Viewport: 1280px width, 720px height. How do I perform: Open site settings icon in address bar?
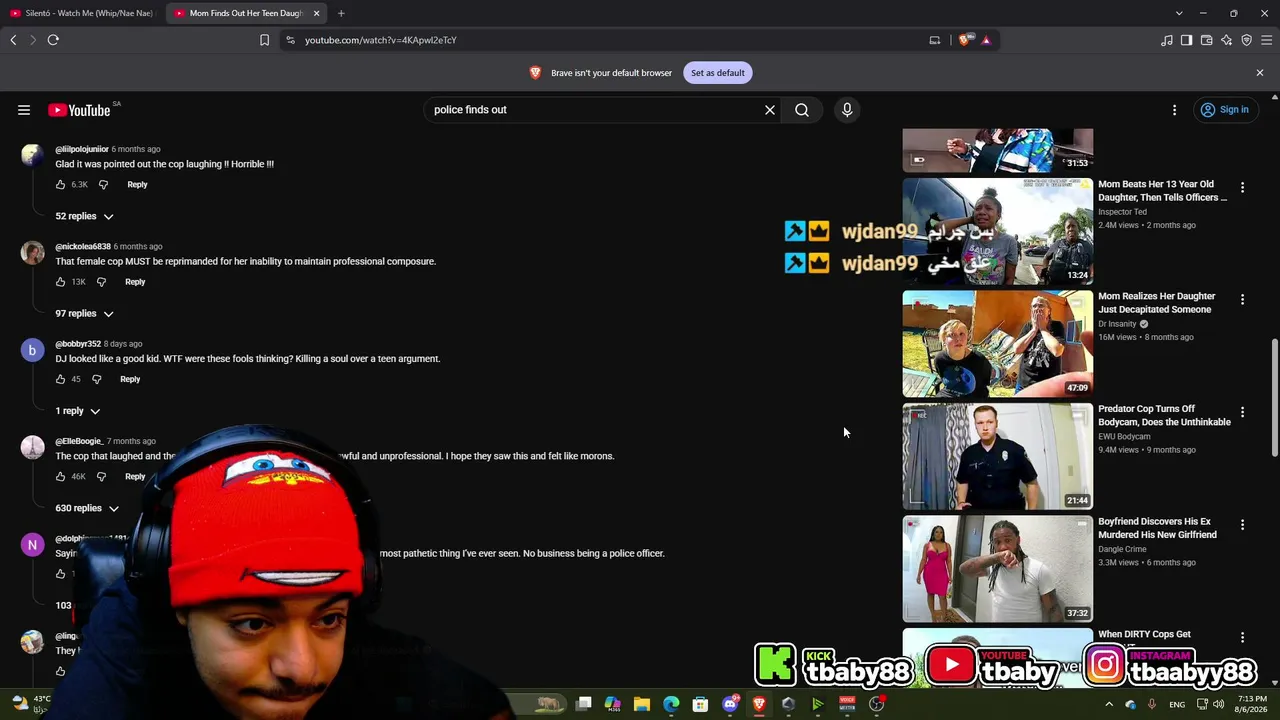point(290,40)
